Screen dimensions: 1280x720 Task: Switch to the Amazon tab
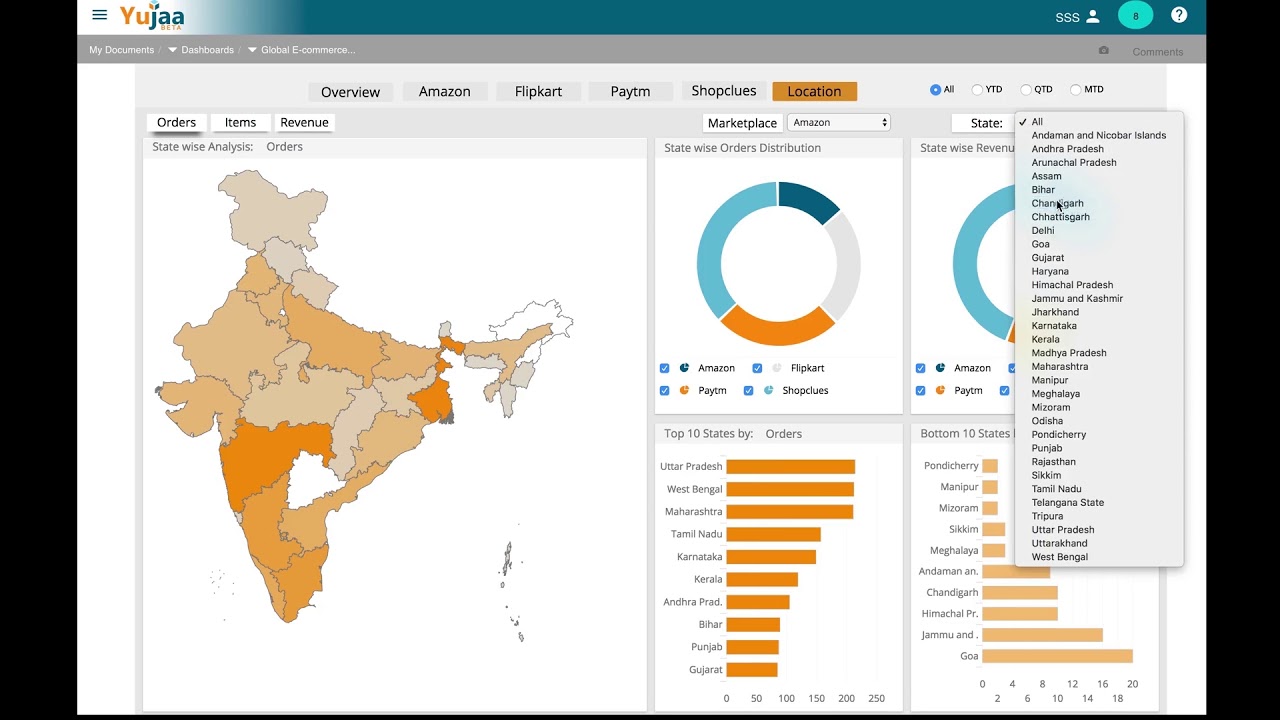445,91
